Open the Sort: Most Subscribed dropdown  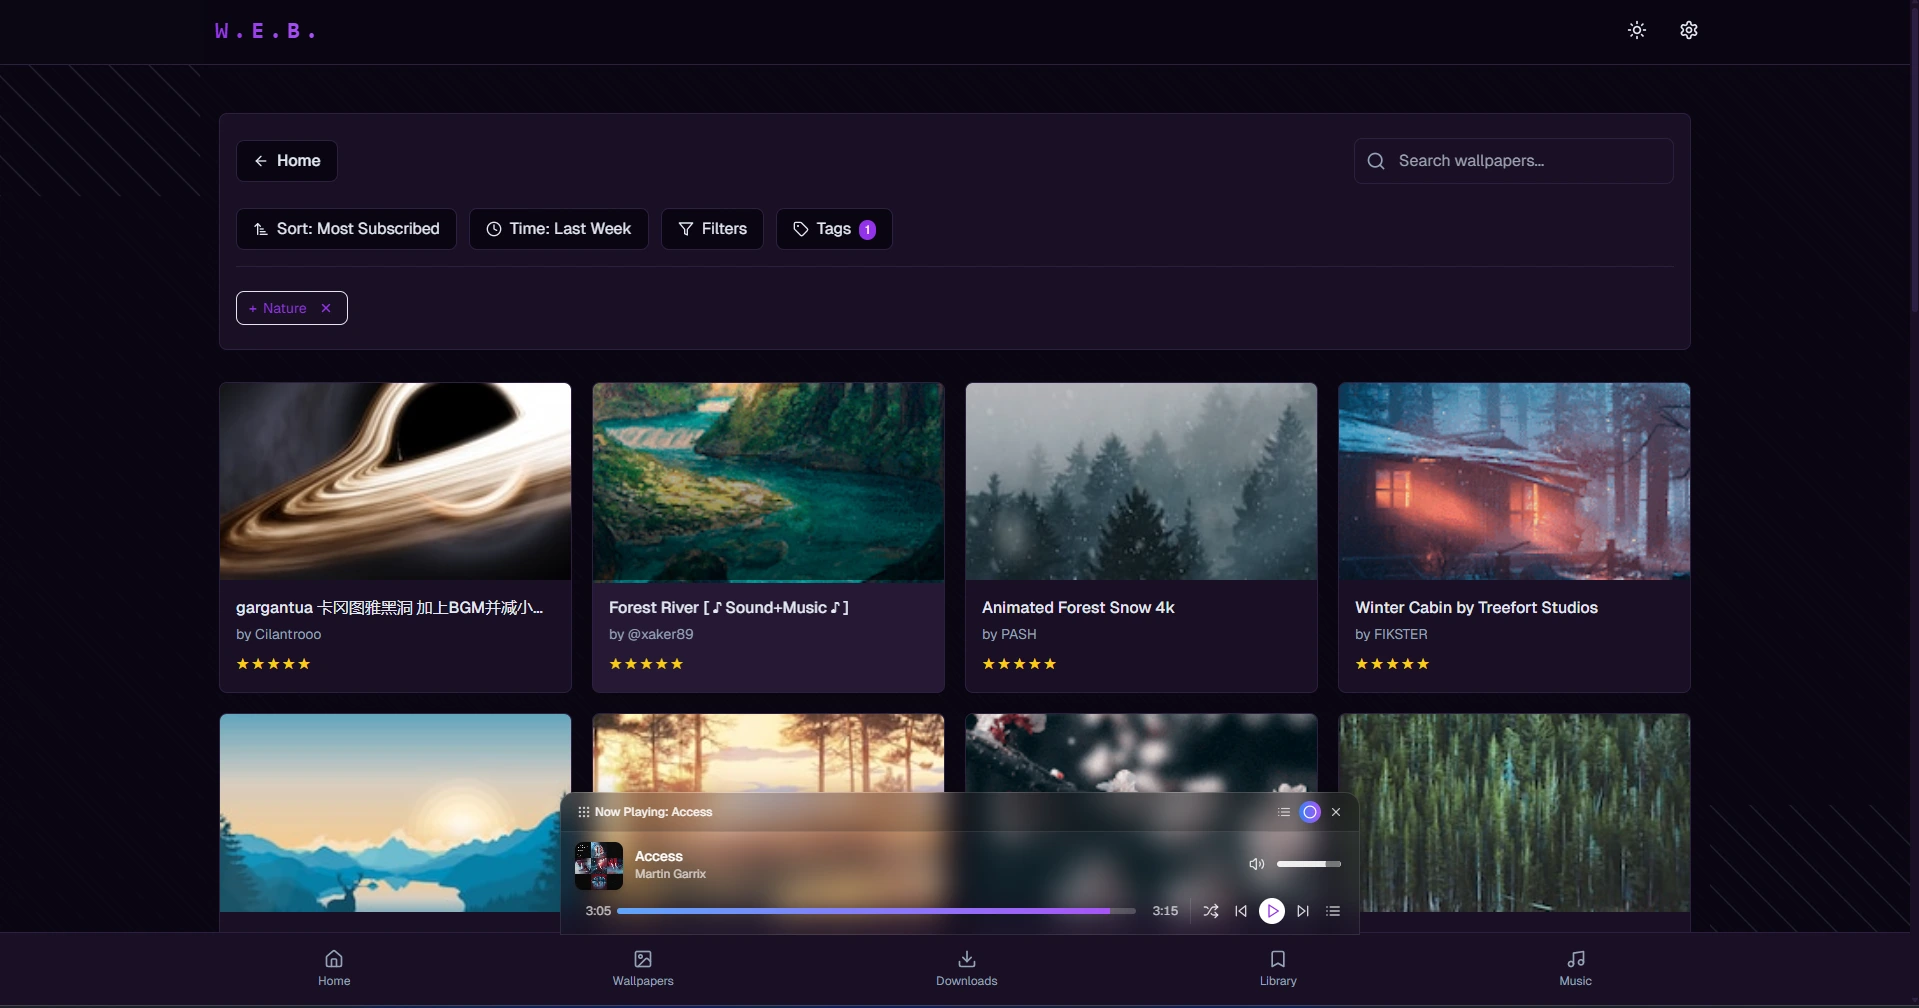[x=345, y=229]
